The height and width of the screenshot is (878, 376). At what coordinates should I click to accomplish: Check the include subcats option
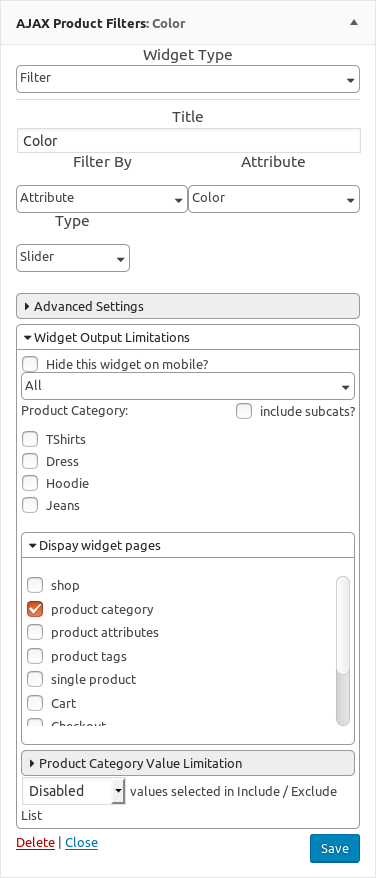pyautogui.click(x=244, y=412)
